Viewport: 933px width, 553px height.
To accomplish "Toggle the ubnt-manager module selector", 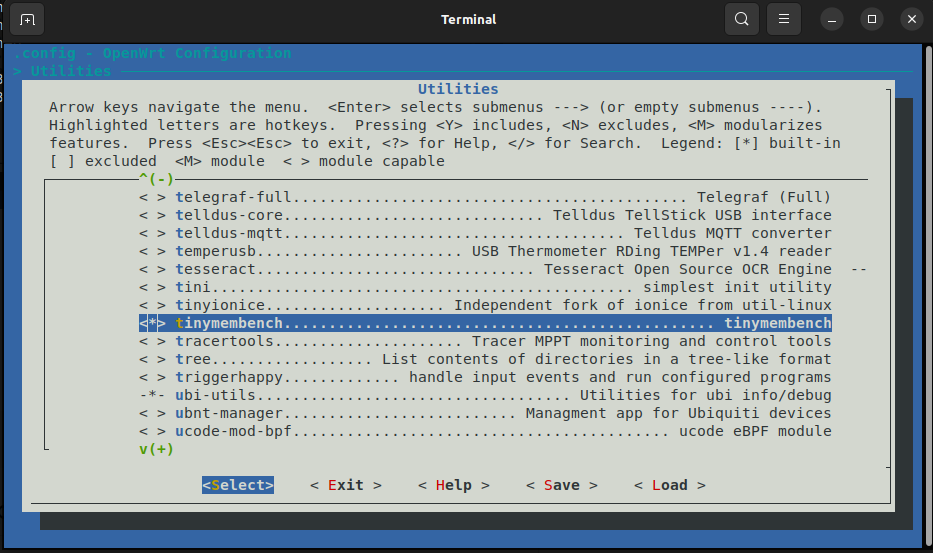I will (152, 413).
